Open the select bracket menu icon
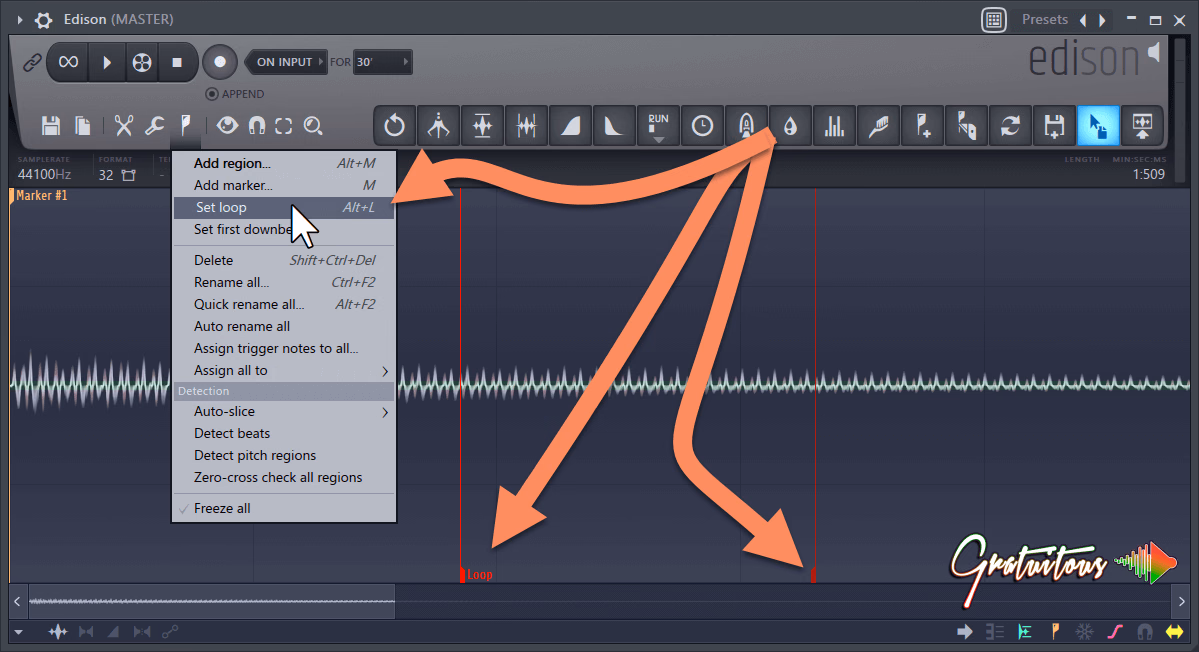This screenshot has width=1199, height=652. coord(284,125)
